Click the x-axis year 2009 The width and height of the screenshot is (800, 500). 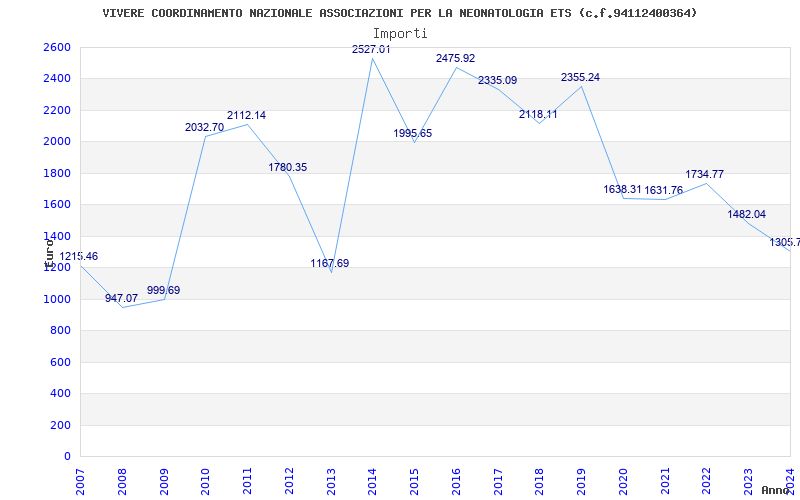click(x=164, y=481)
